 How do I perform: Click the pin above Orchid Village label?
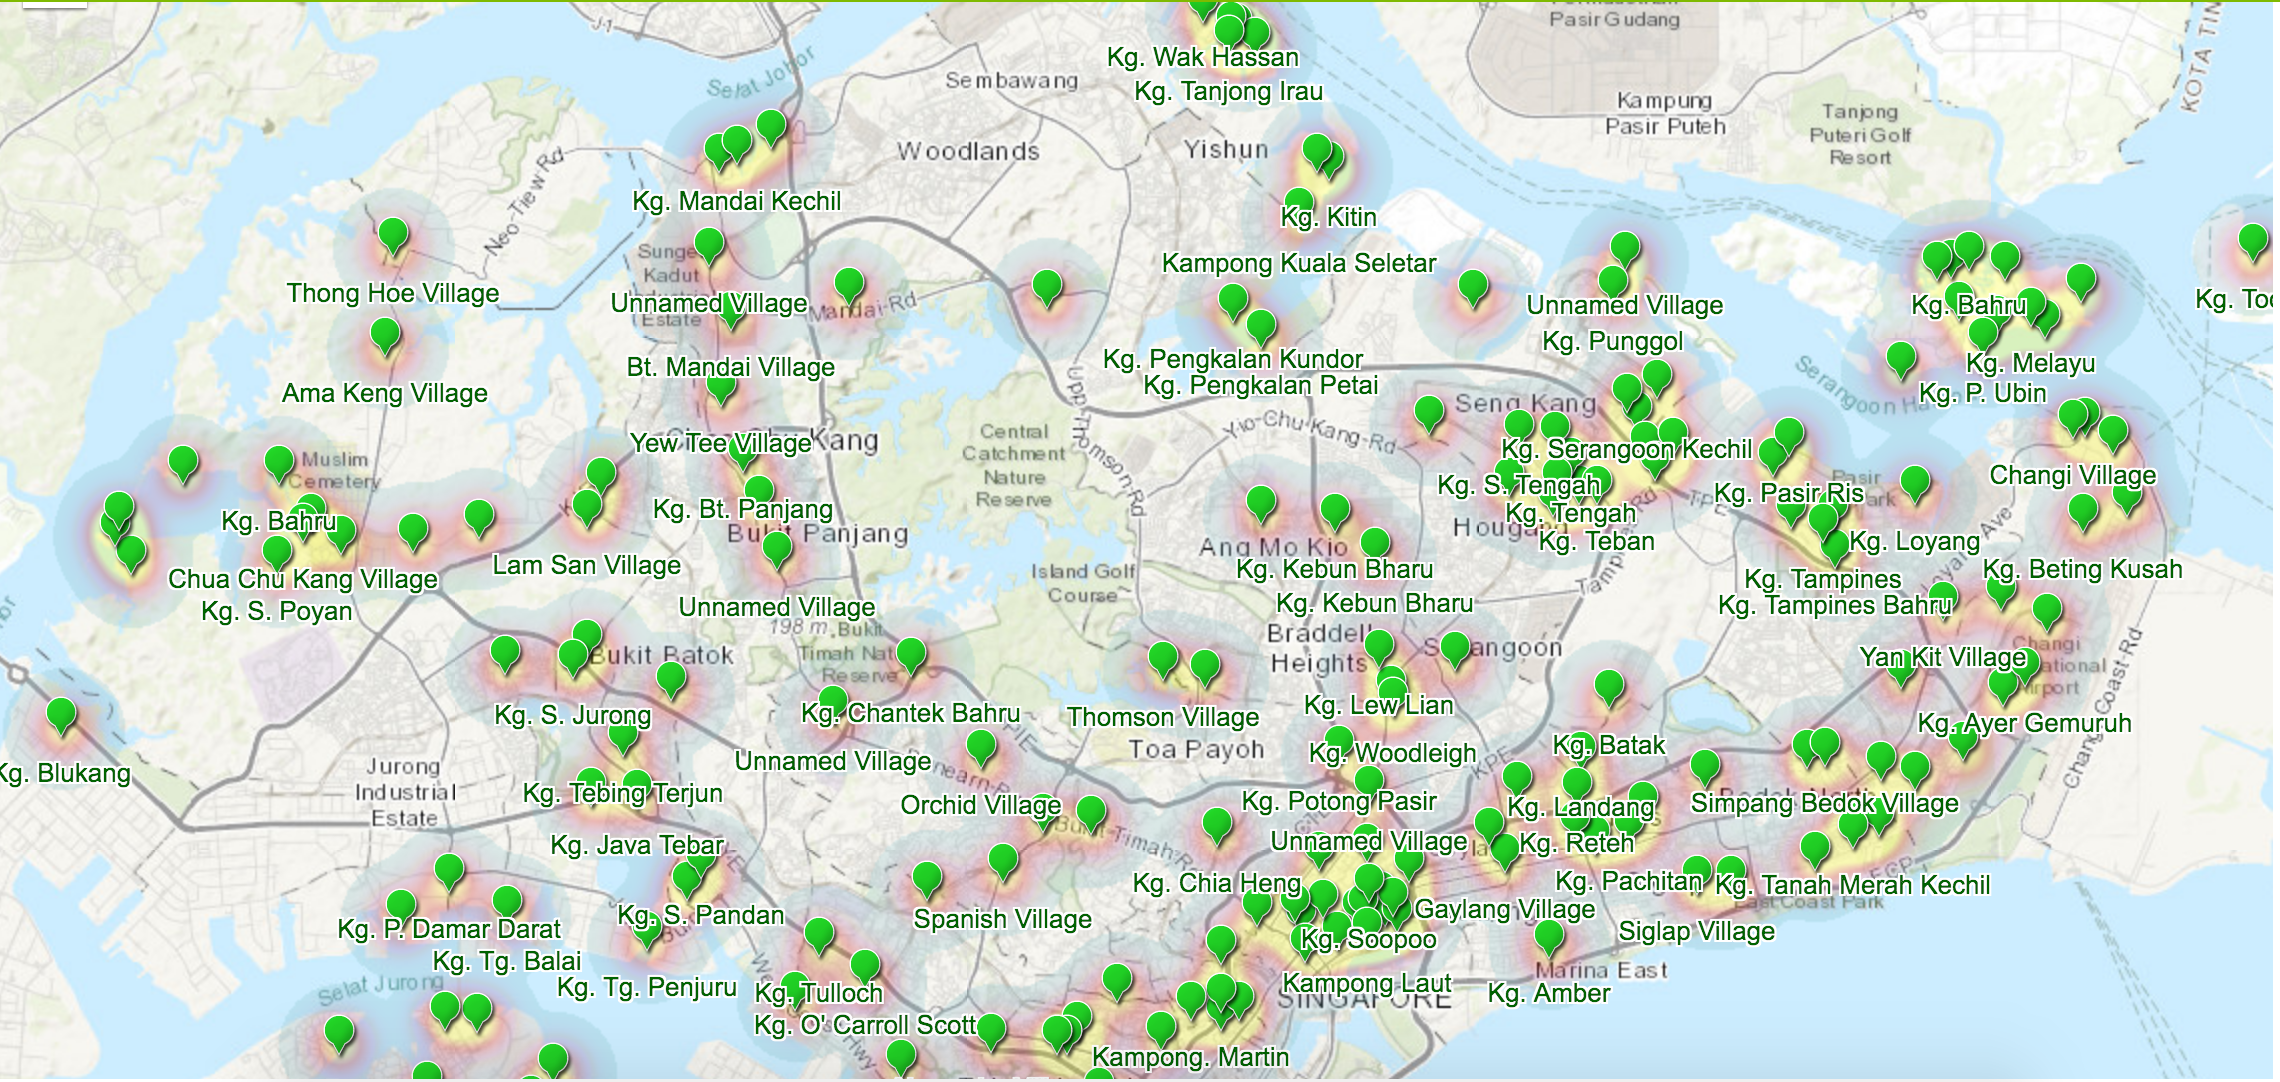[981, 746]
